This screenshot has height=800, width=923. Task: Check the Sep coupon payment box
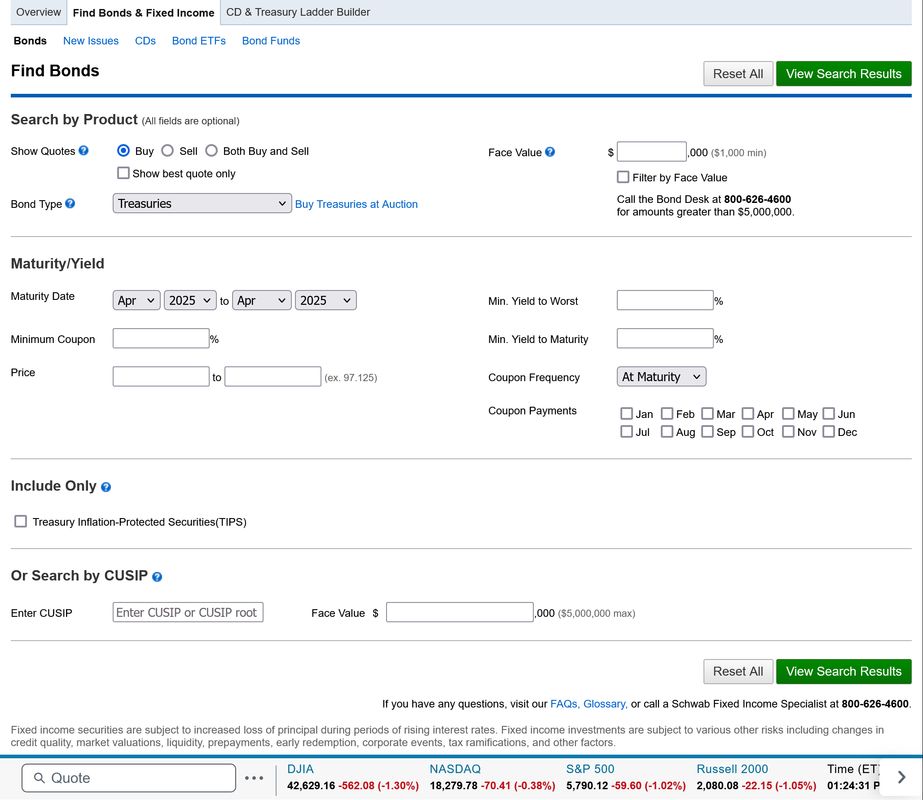click(708, 431)
